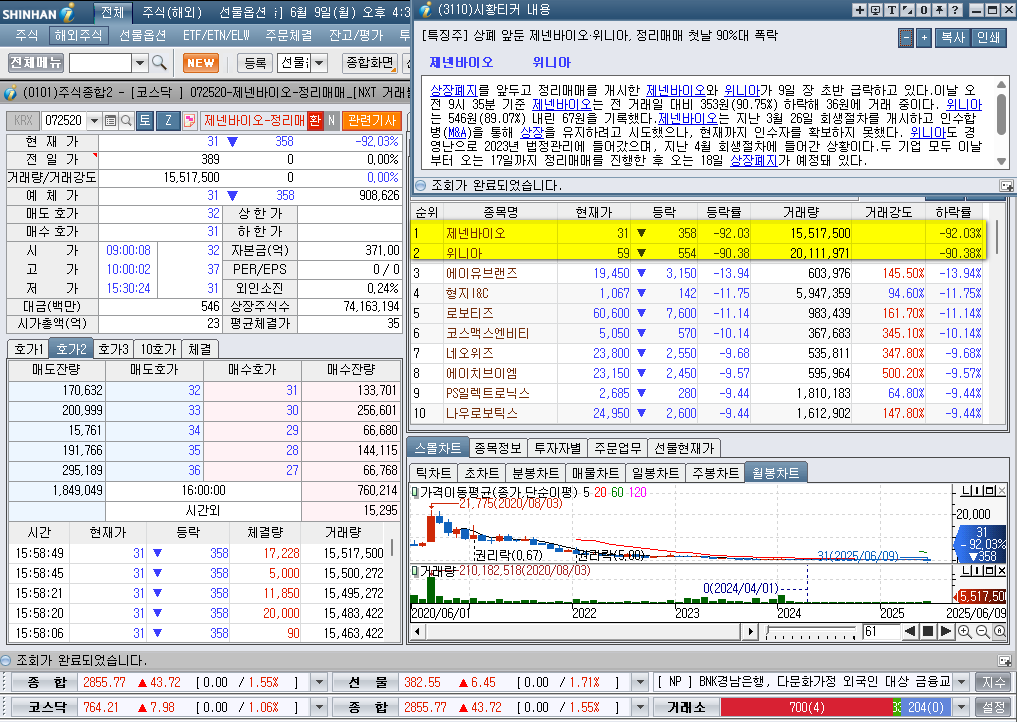Zoom out the chart with magnifier minus

[982, 631]
